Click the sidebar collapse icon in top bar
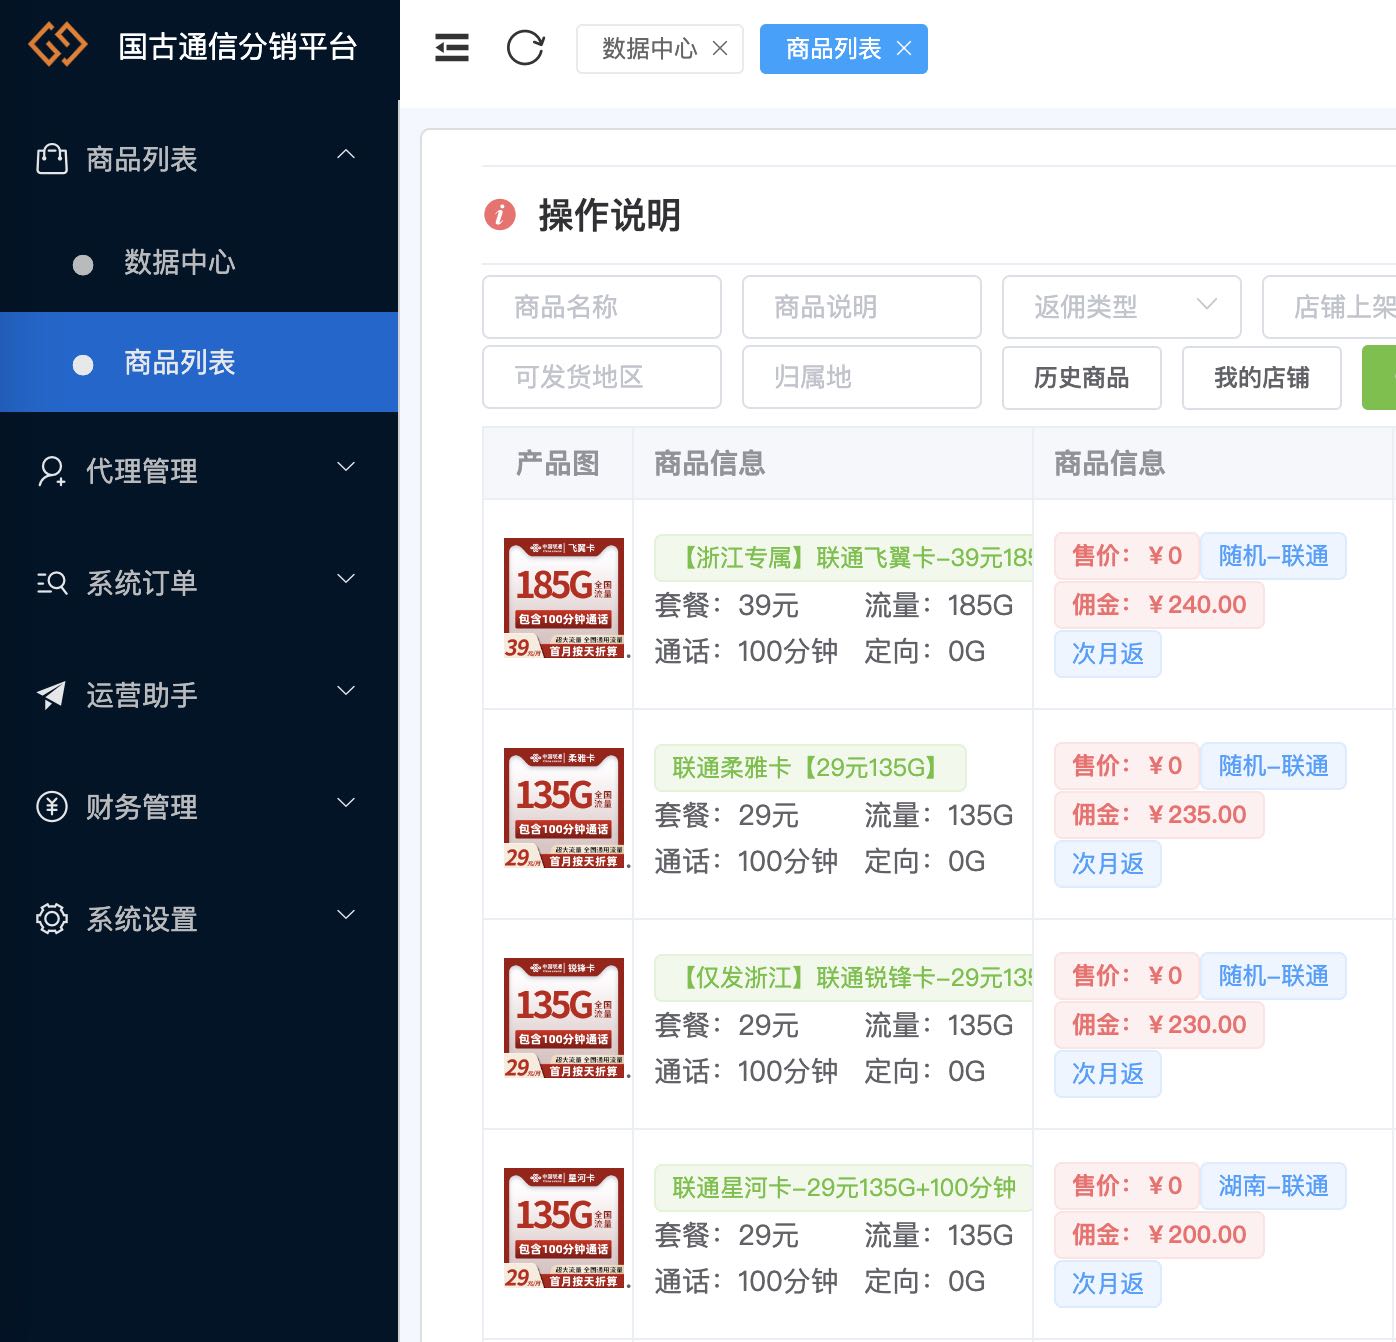 click(451, 48)
